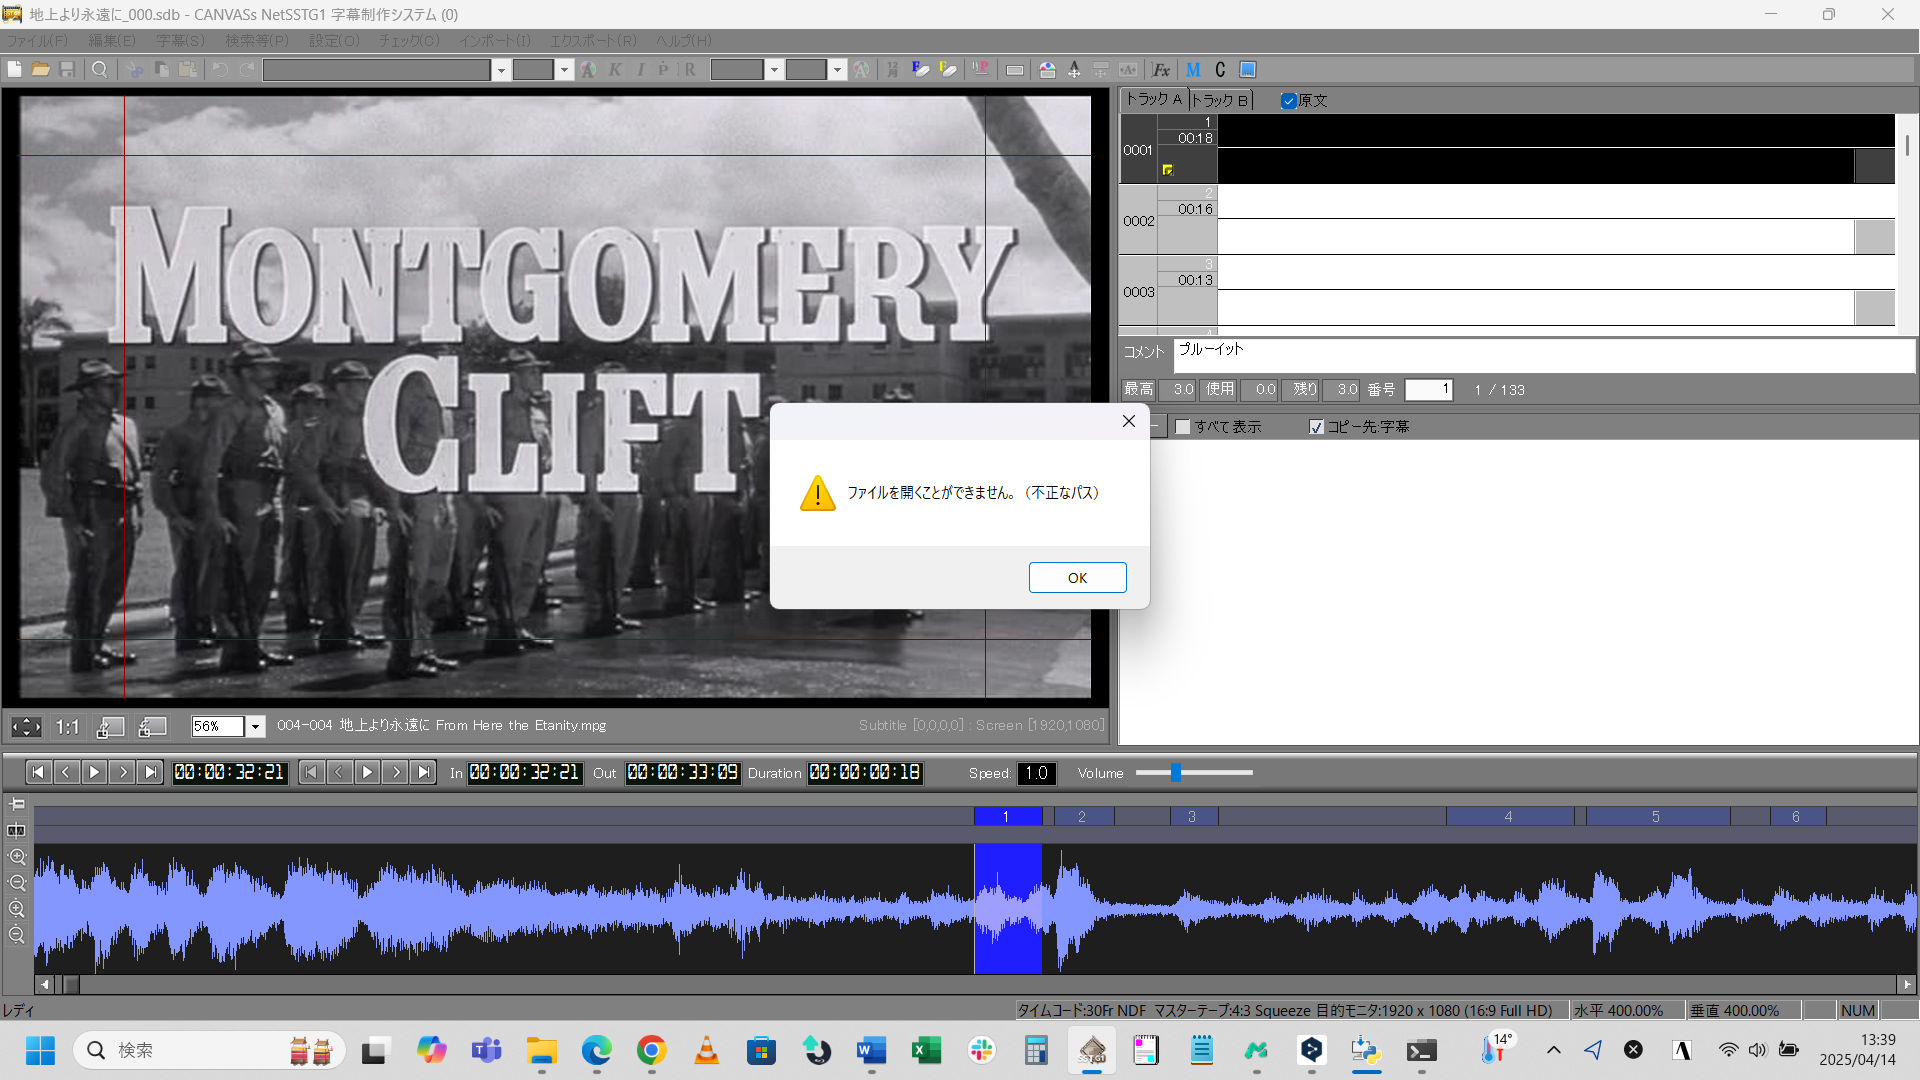Toggle the 原文 checkbox
This screenshot has width=1920, height=1080.
1289,101
